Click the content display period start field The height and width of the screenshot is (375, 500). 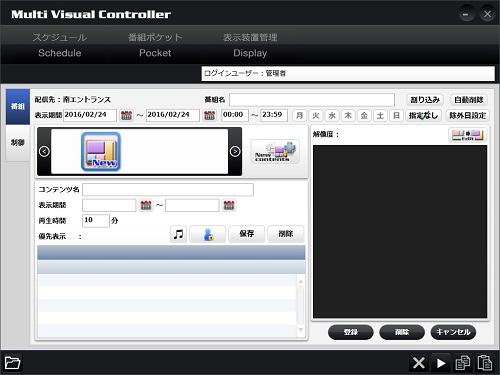[109, 205]
